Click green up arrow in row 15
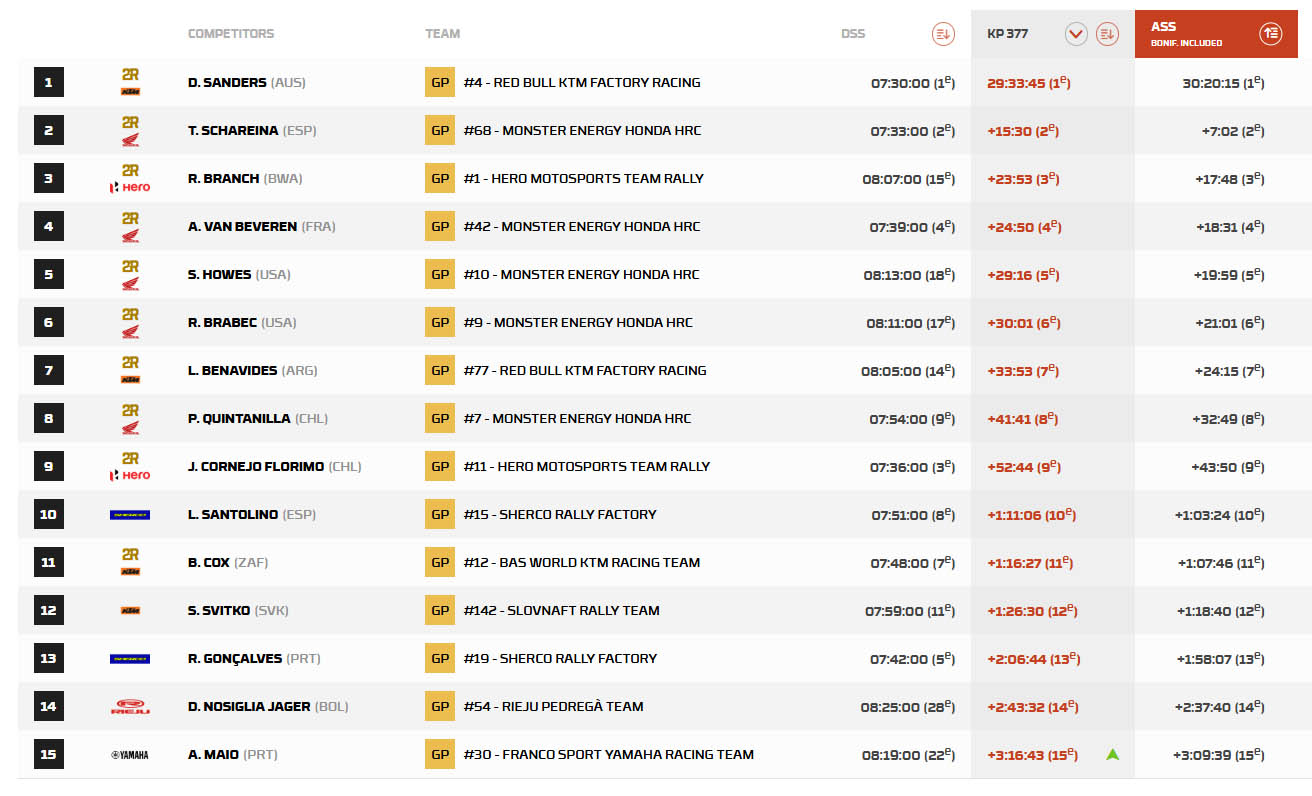This screenshot has height=796, width=1312. [1112, 754]
